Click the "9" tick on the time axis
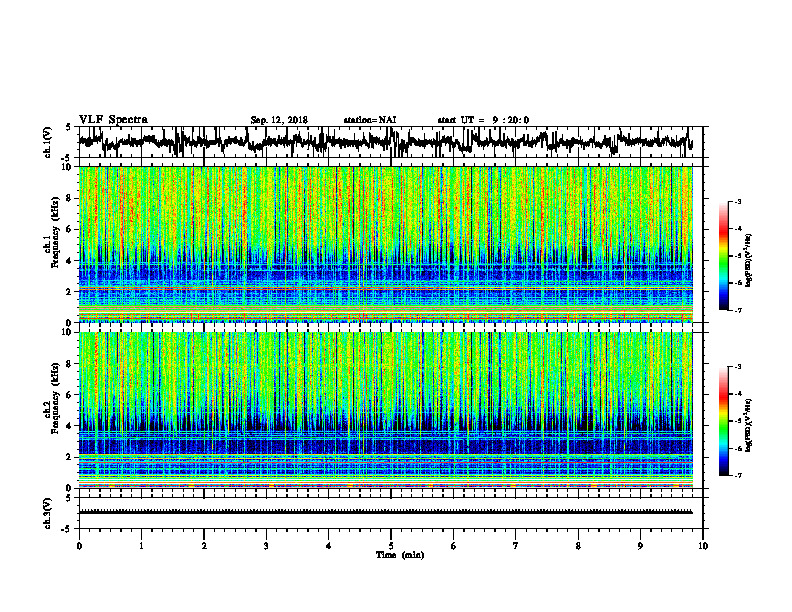The image size is (792, 612). coord(640,546)
